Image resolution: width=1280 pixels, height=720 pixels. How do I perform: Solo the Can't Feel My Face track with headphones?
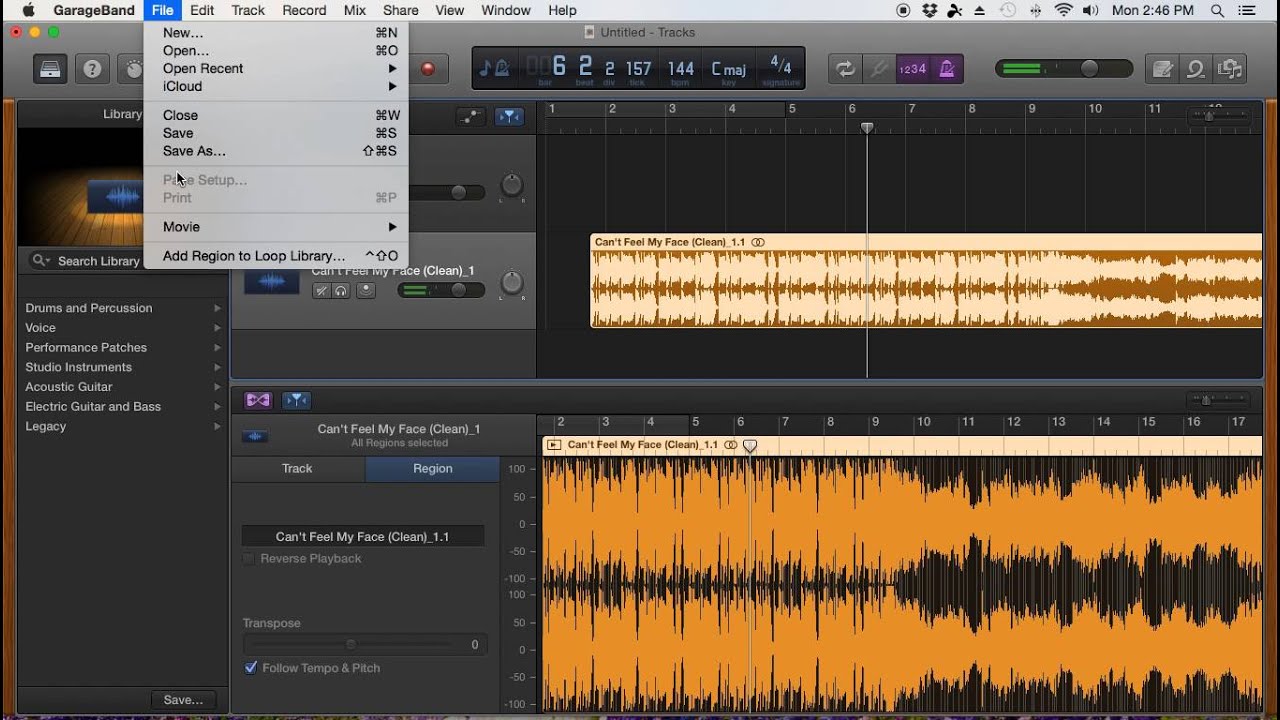(341, 291)
